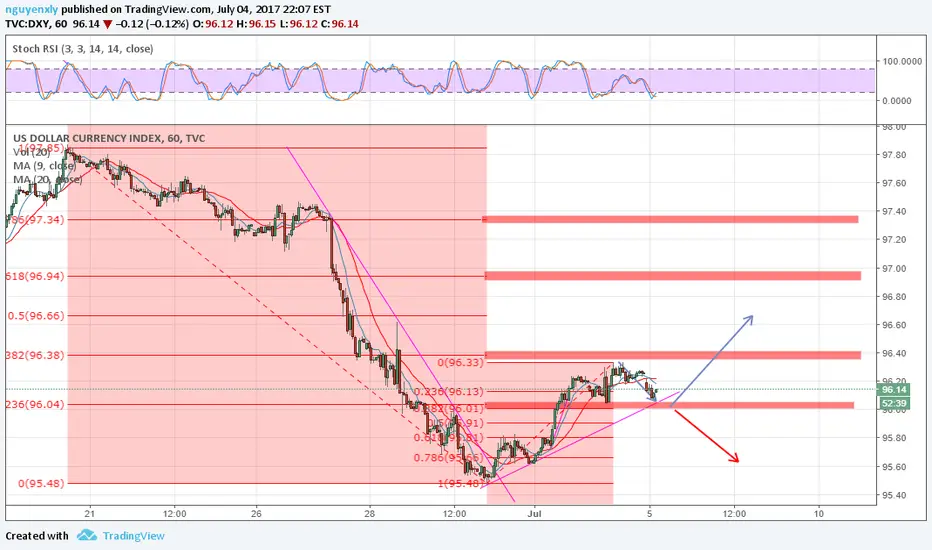Select the red zone rectangle at 97.34 level
This screenshot has width=932, height=550.
click(670, 219)
